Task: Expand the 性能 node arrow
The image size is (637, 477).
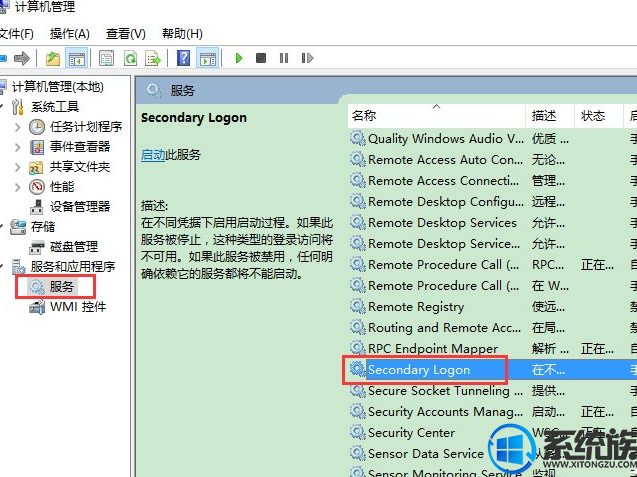Action: 17,187
